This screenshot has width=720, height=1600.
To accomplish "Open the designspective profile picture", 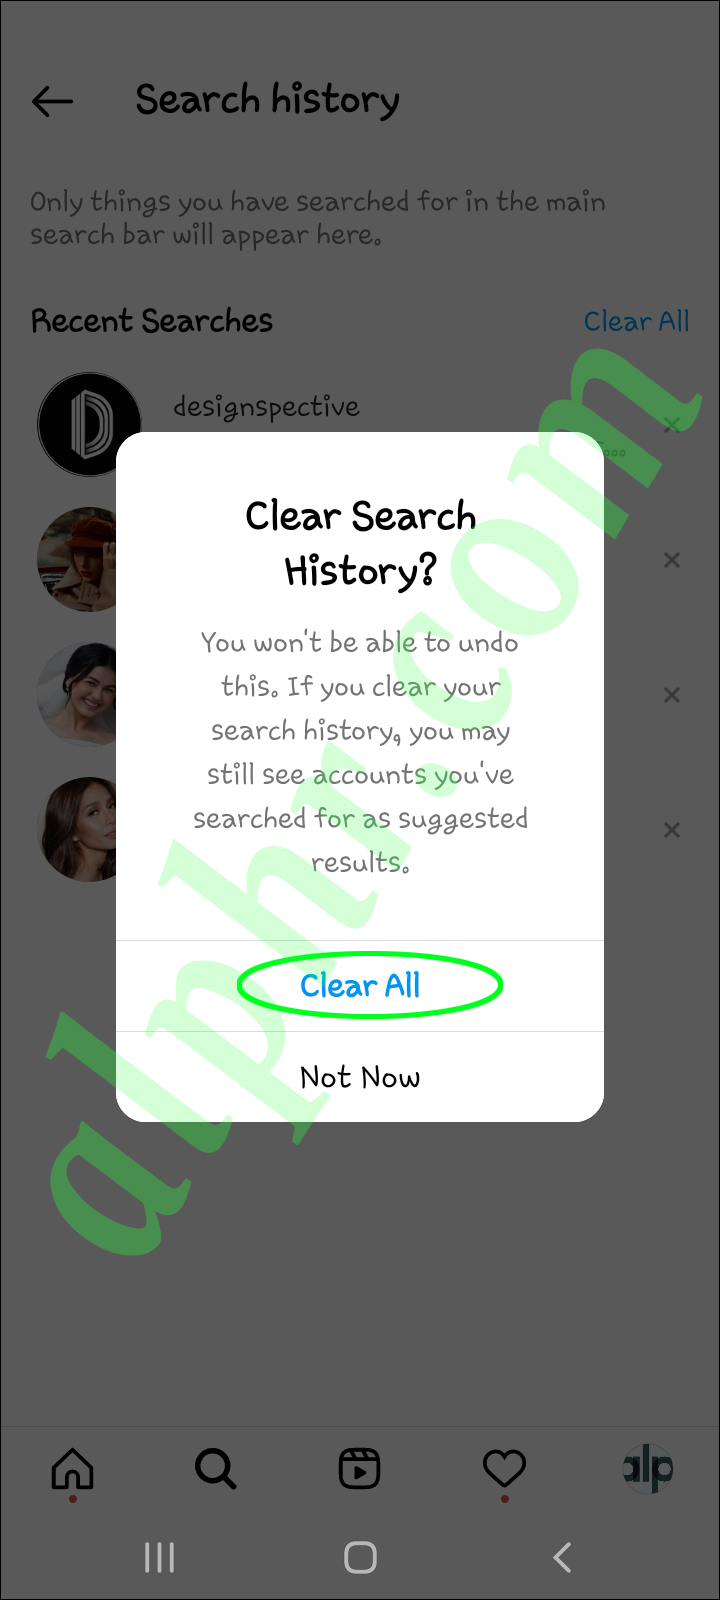I will [88, 425].
